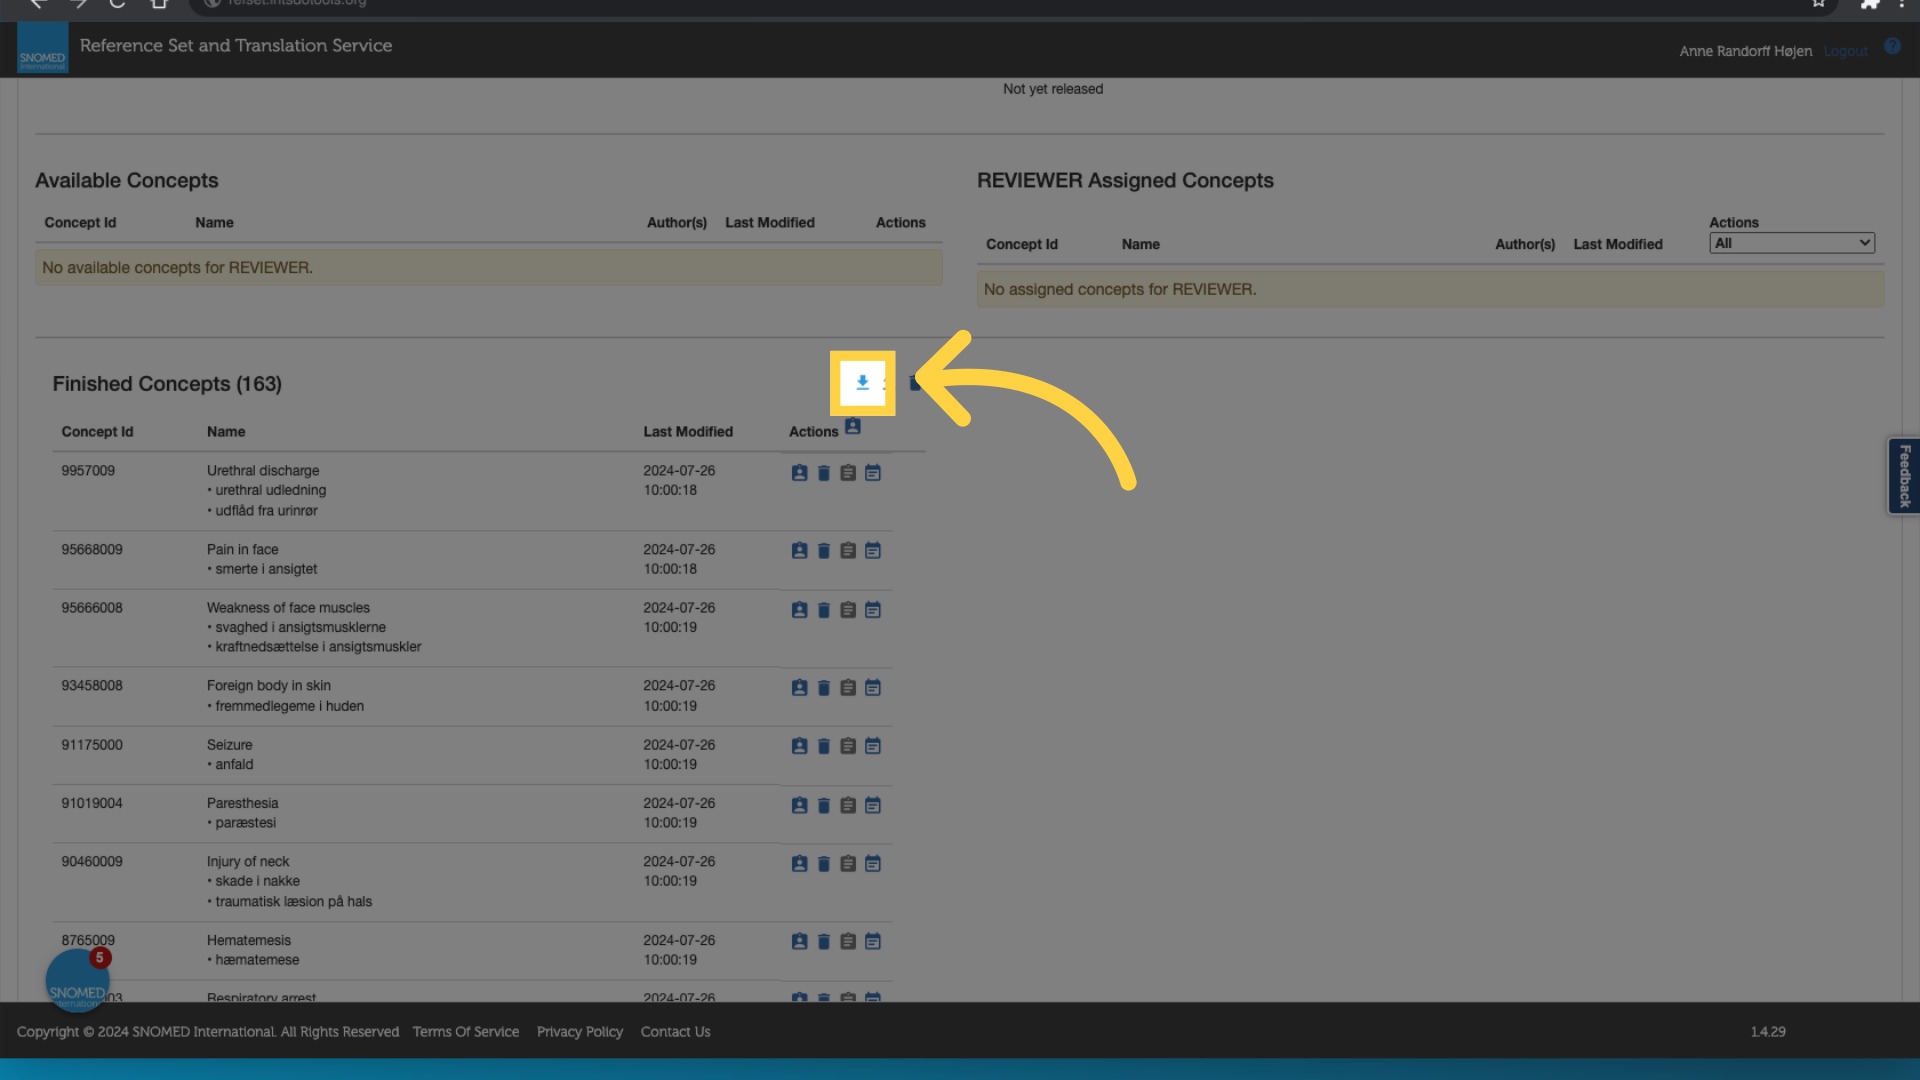Assign user for Weakness of face muscles

click(x=799, y=610)
